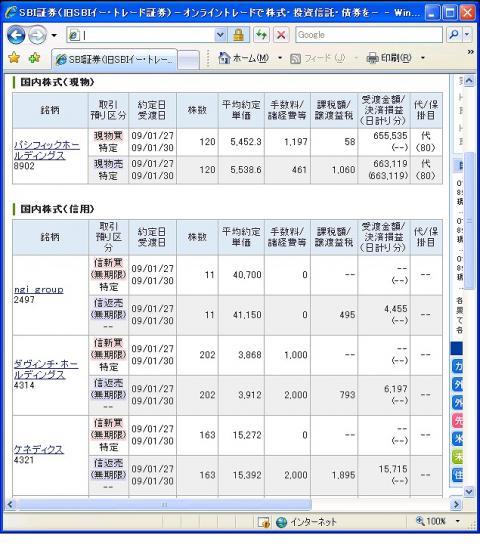Click the browser Back arrow button
Viewport: 480px width, 560px height.
[16, 35]
